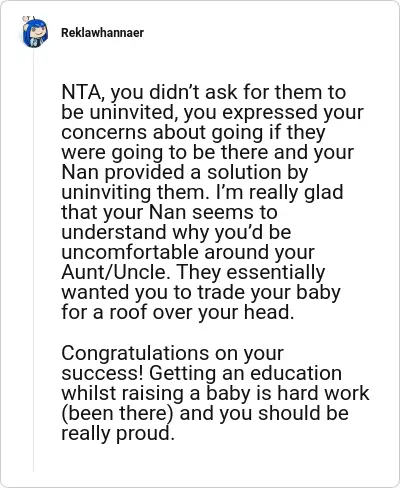400x488 pixels.
Task: Click the Aunt/Uncle text in the comment
Action: (114, 272)
